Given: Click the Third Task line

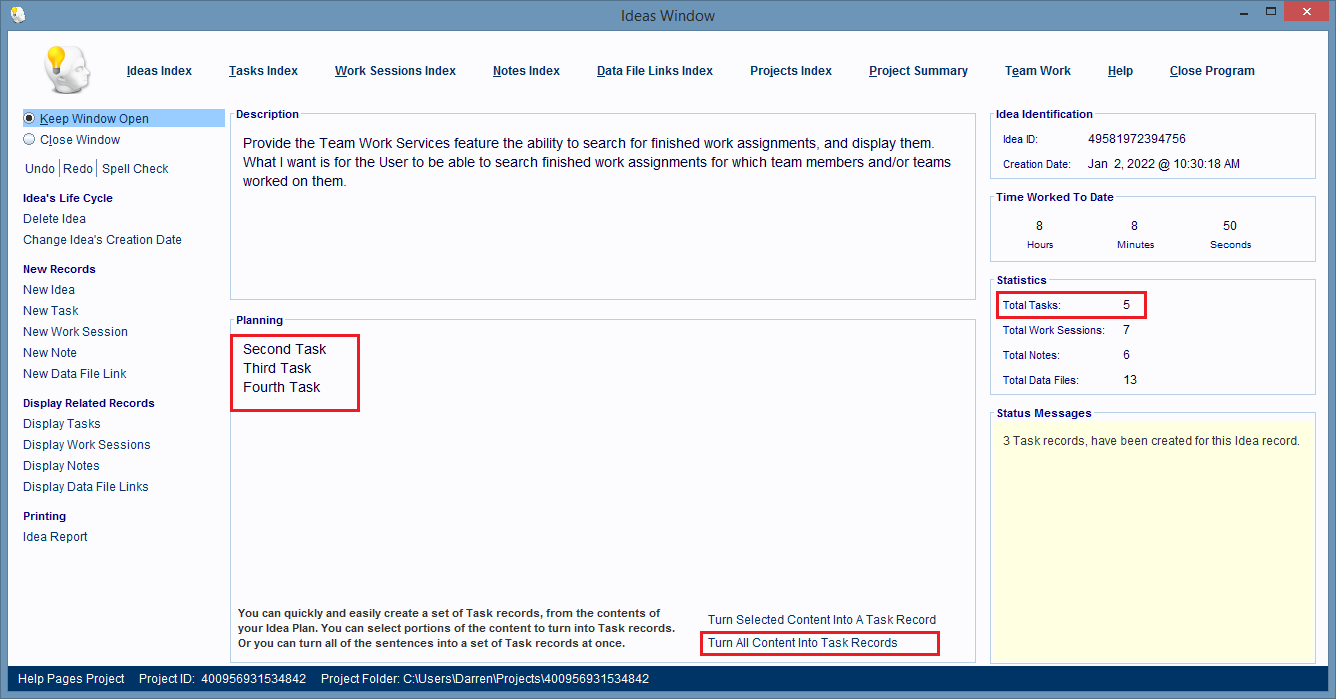Looking at the screenshot, I should pyautogui.click(x=278, y=368).
